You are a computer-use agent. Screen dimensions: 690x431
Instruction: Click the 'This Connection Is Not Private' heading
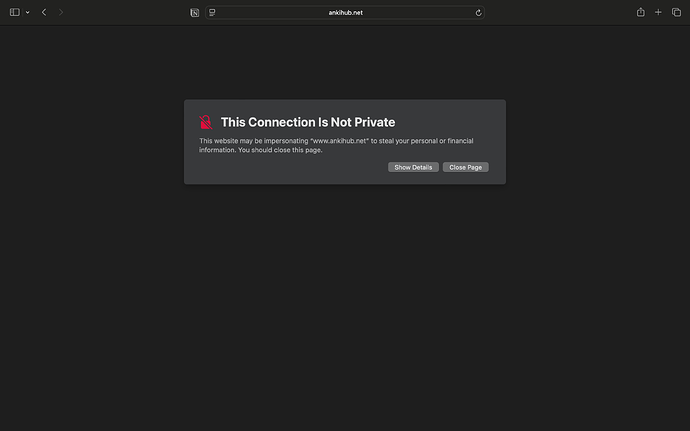308,122
